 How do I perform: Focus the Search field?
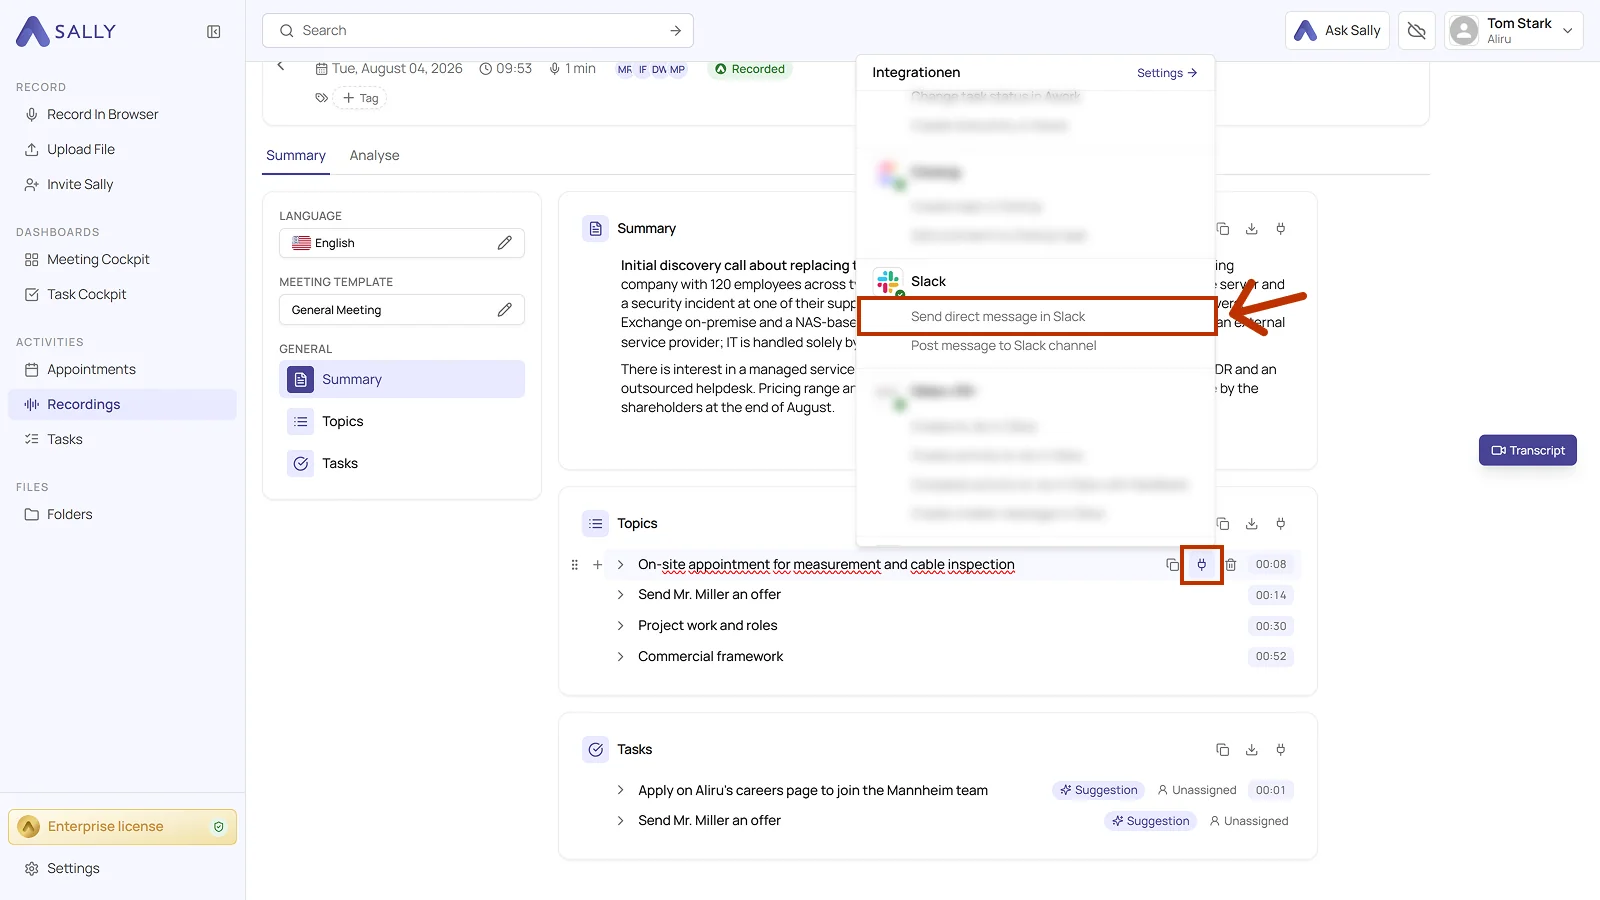478,31
